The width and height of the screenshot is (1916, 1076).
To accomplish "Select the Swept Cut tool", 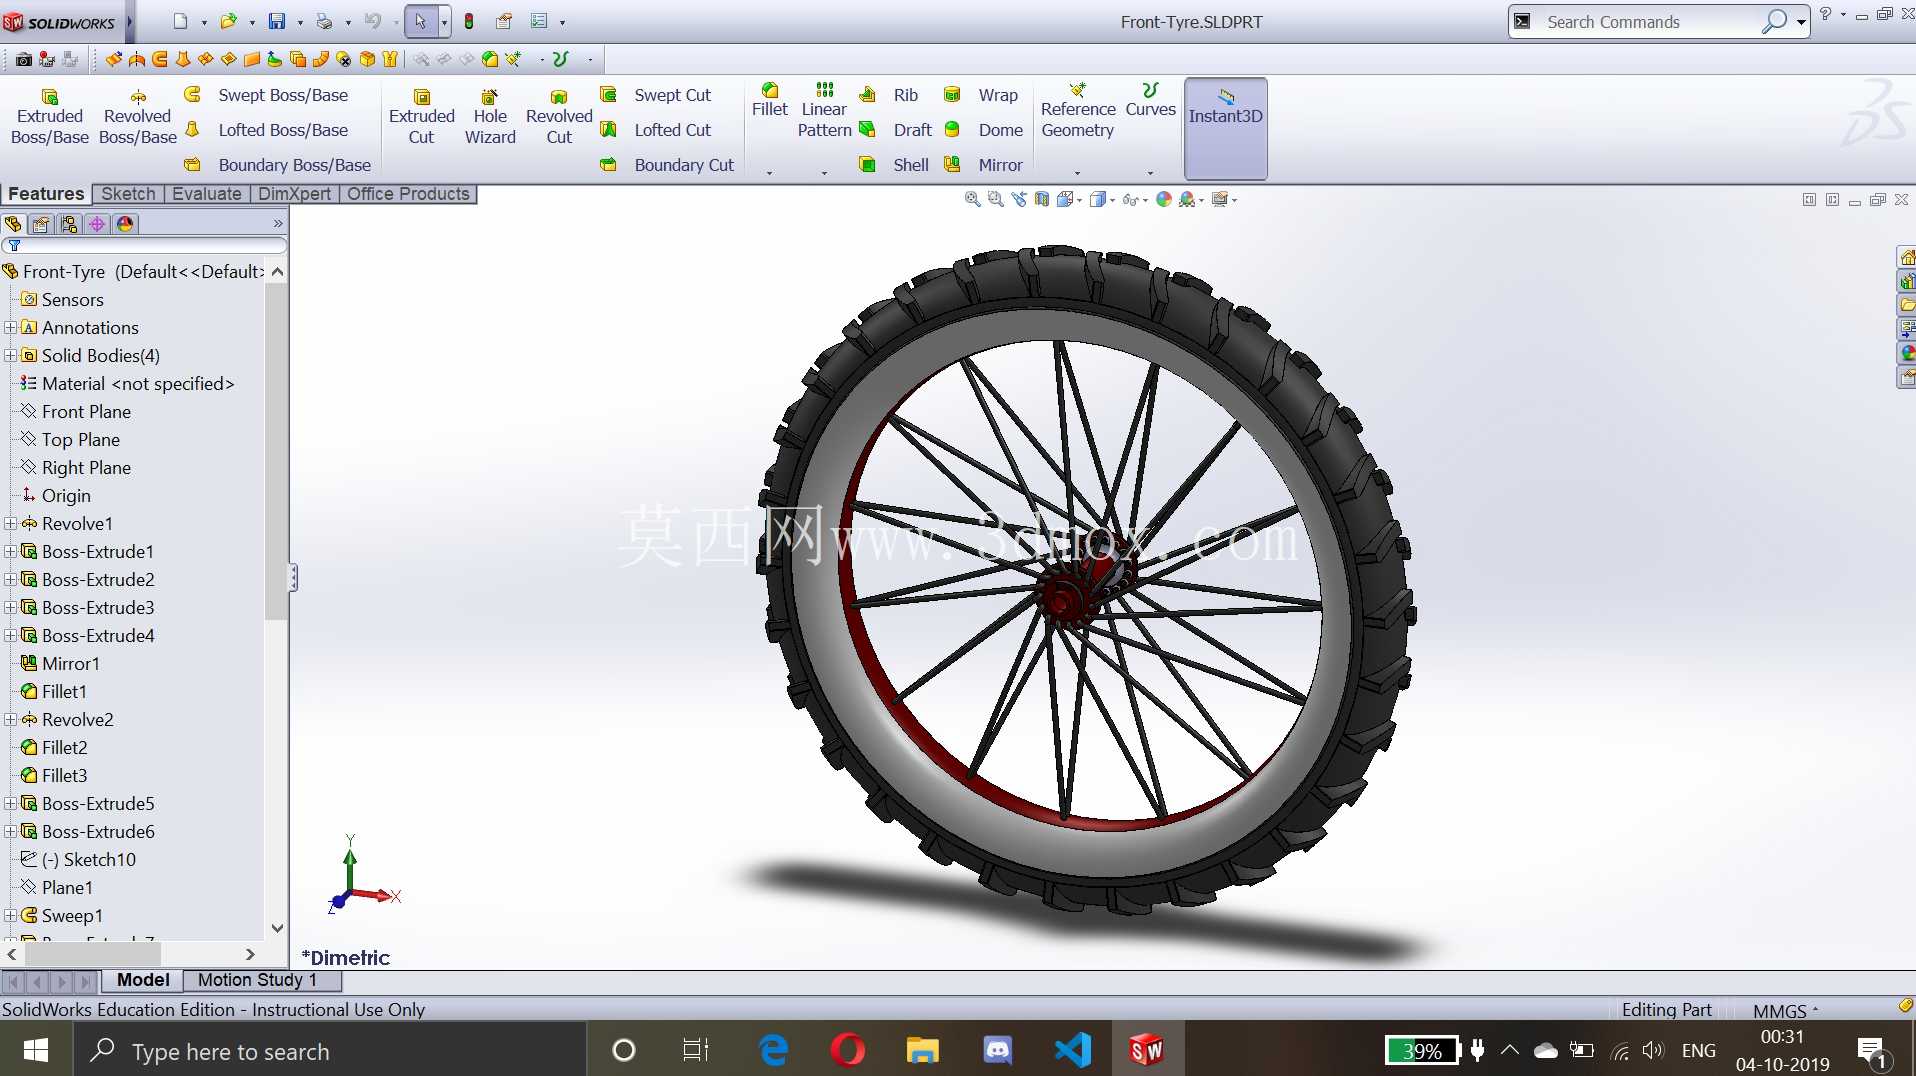I will [x=656, y=95].
